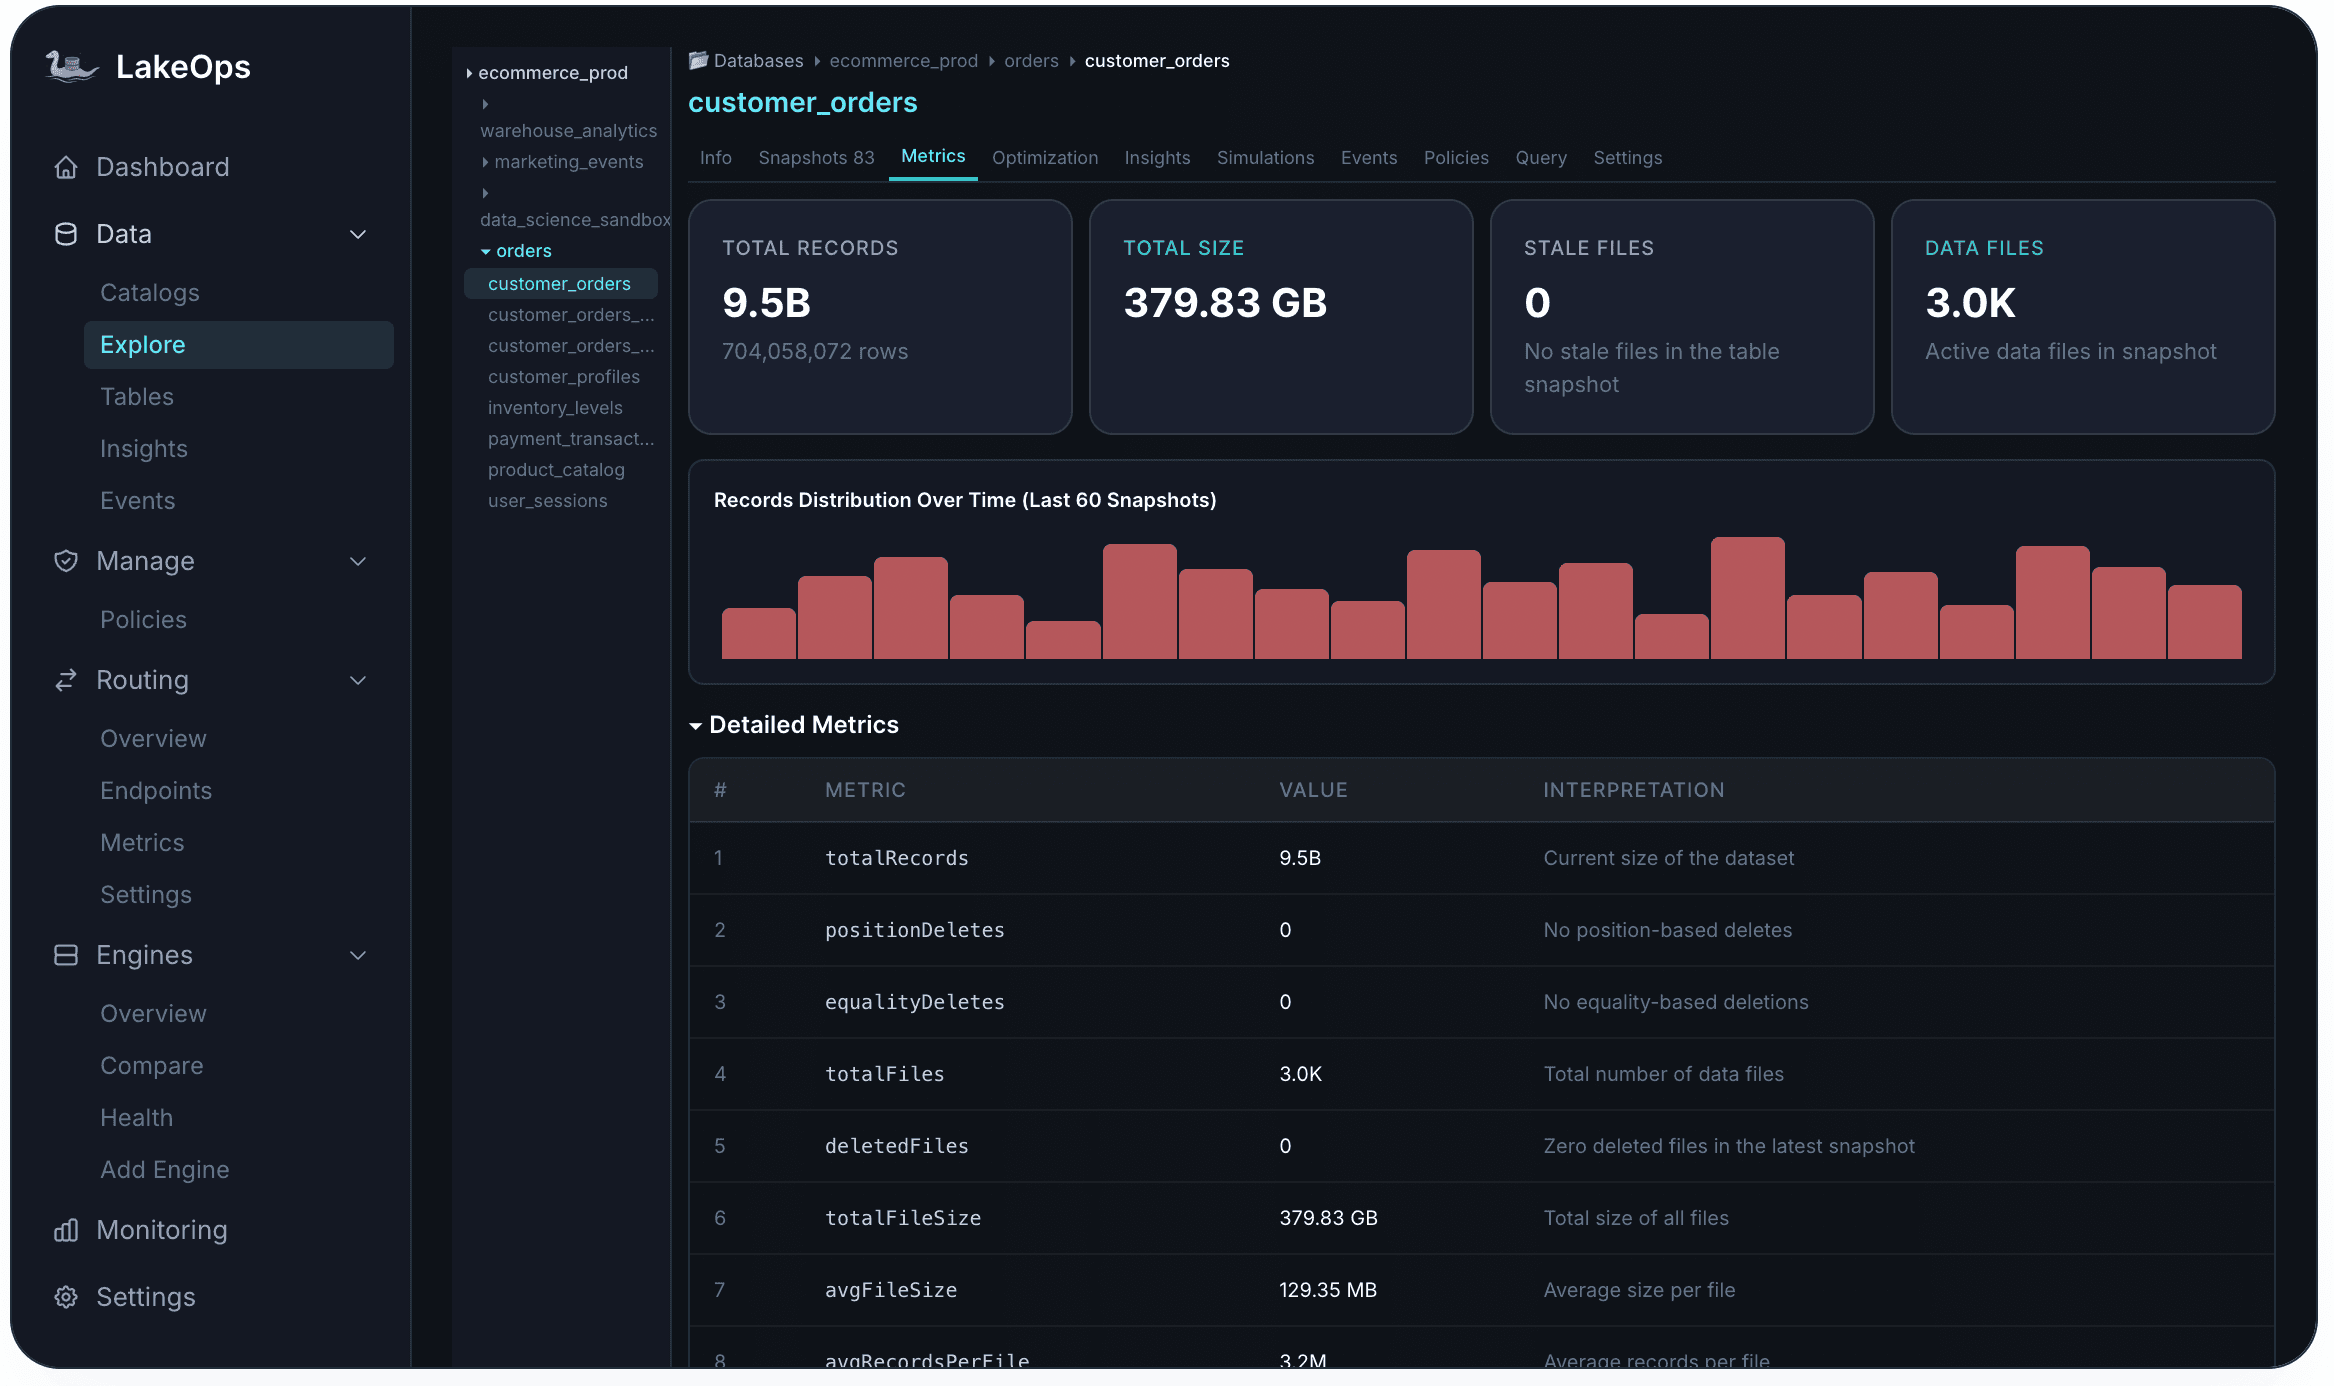The image size is (2334, 1386).
Task: Click ecommerce_prod in breadcrumb
Action: (904, 61)
